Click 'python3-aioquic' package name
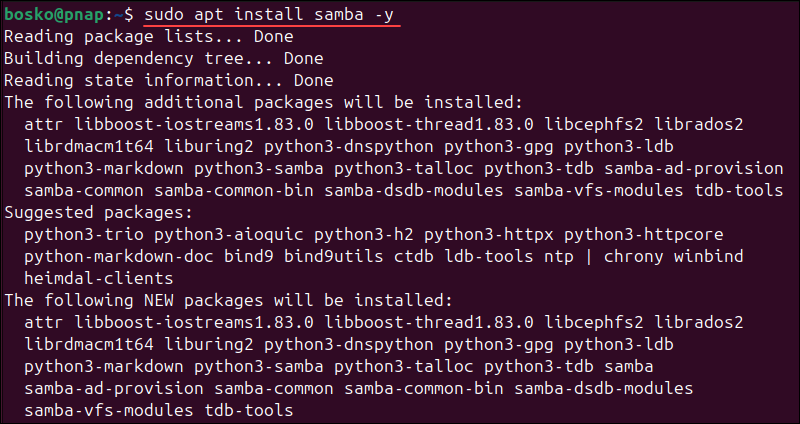 (x=229, y=234)
